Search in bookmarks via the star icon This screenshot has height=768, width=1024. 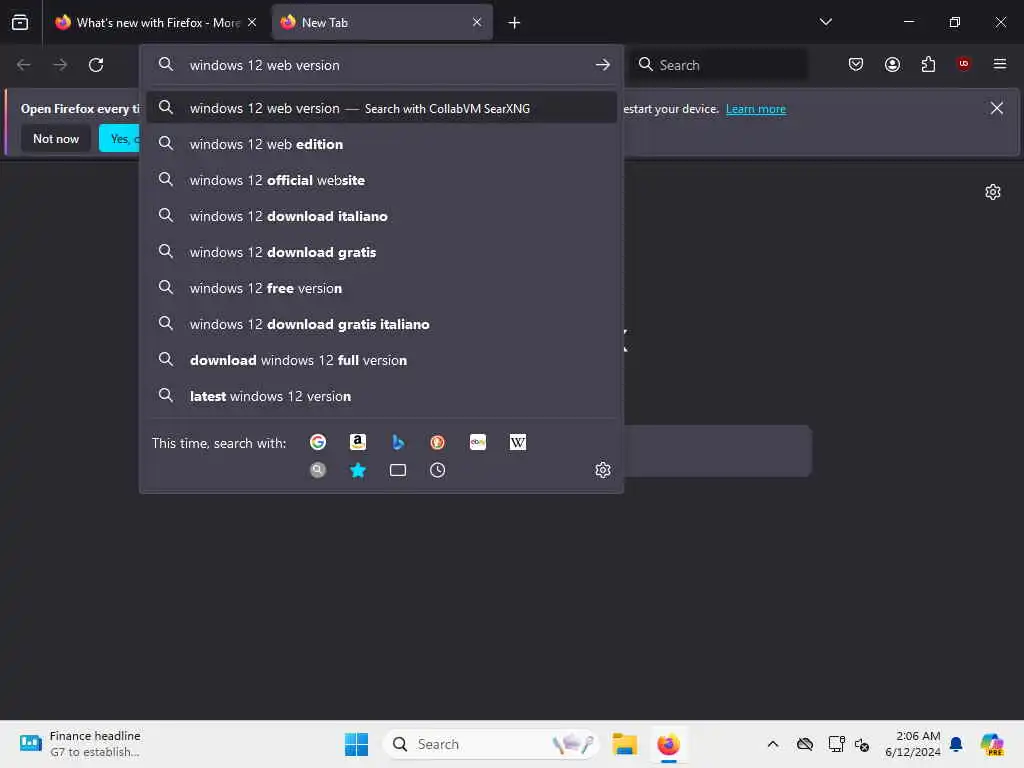coord(357,470)
